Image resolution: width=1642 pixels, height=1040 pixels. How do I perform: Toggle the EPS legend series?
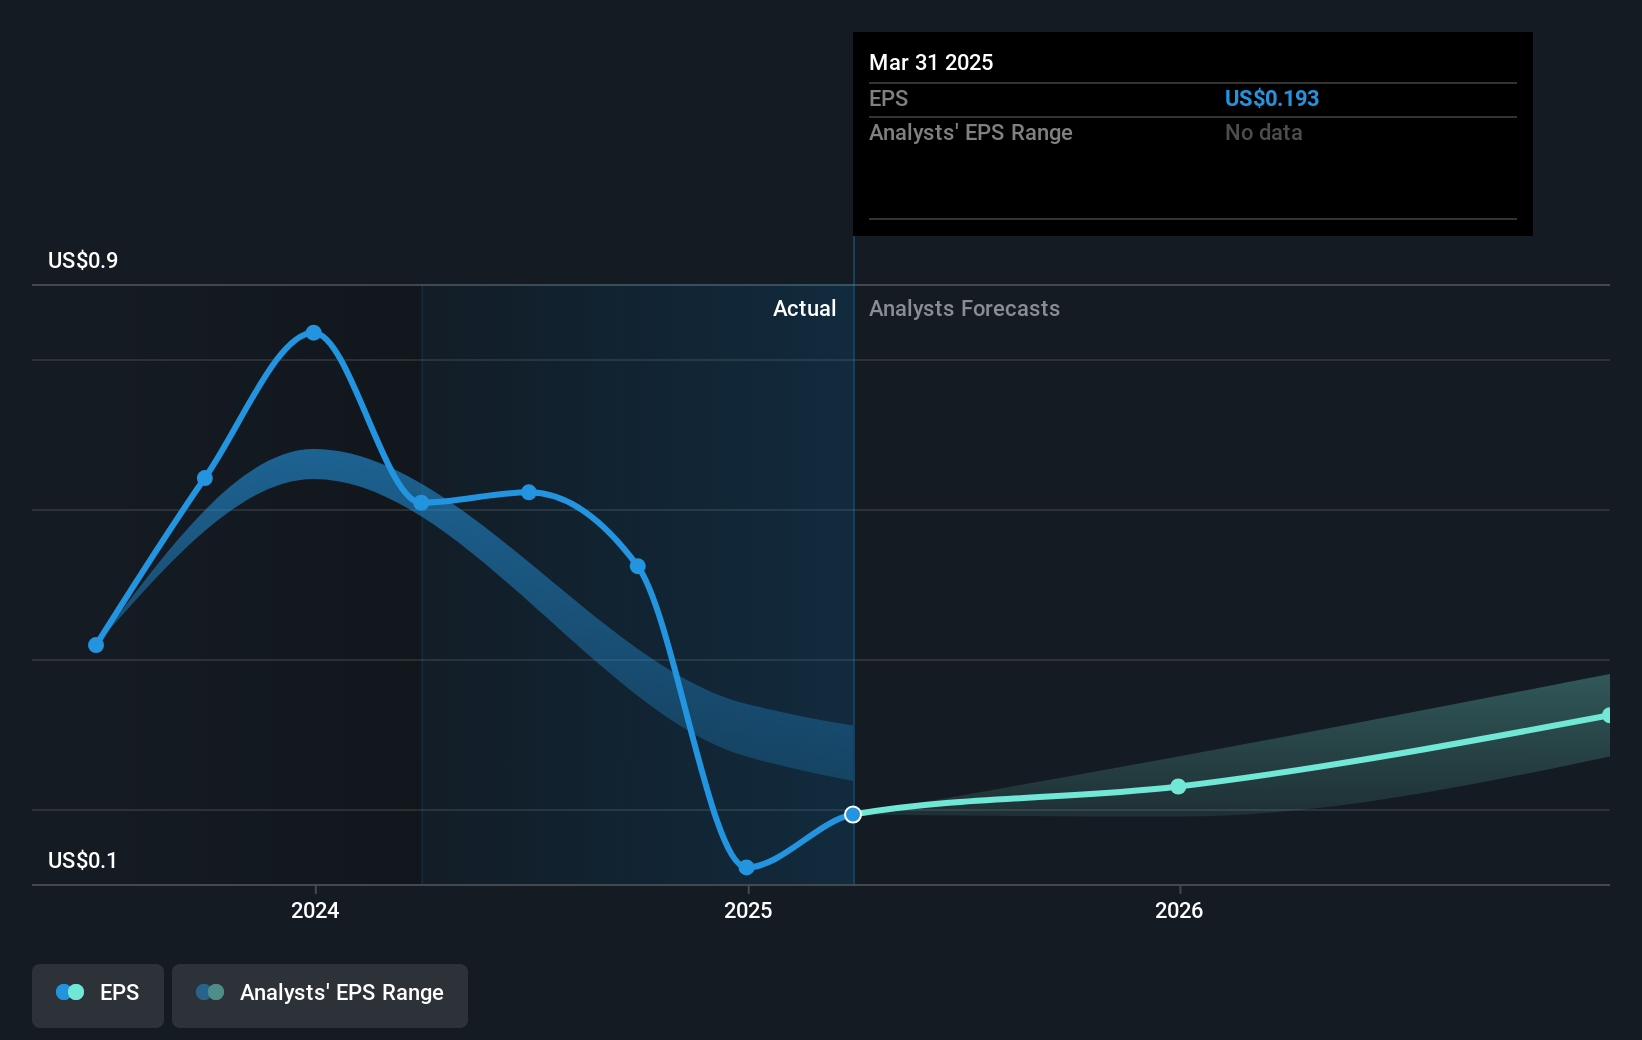tap(98, 995)
